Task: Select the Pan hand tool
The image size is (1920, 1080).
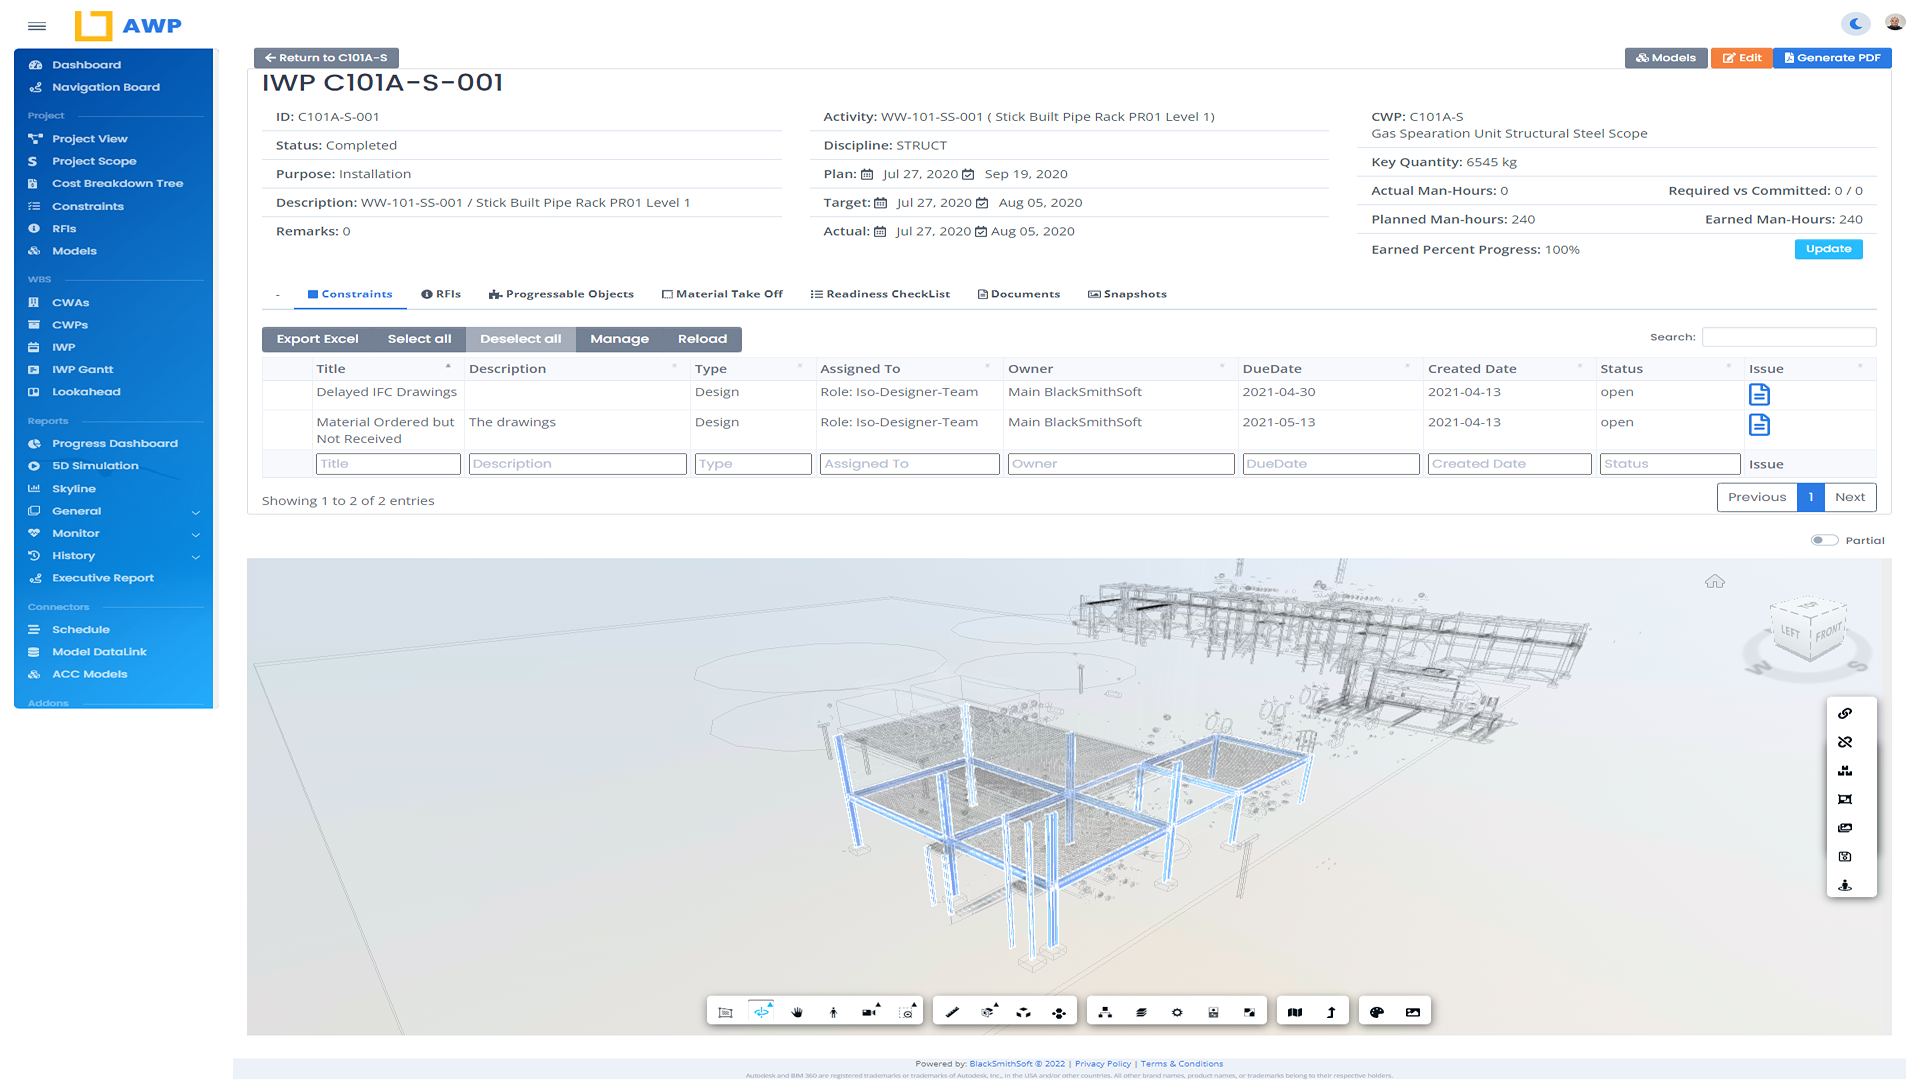Action: pyautogui.click(x=797, y=1012)
